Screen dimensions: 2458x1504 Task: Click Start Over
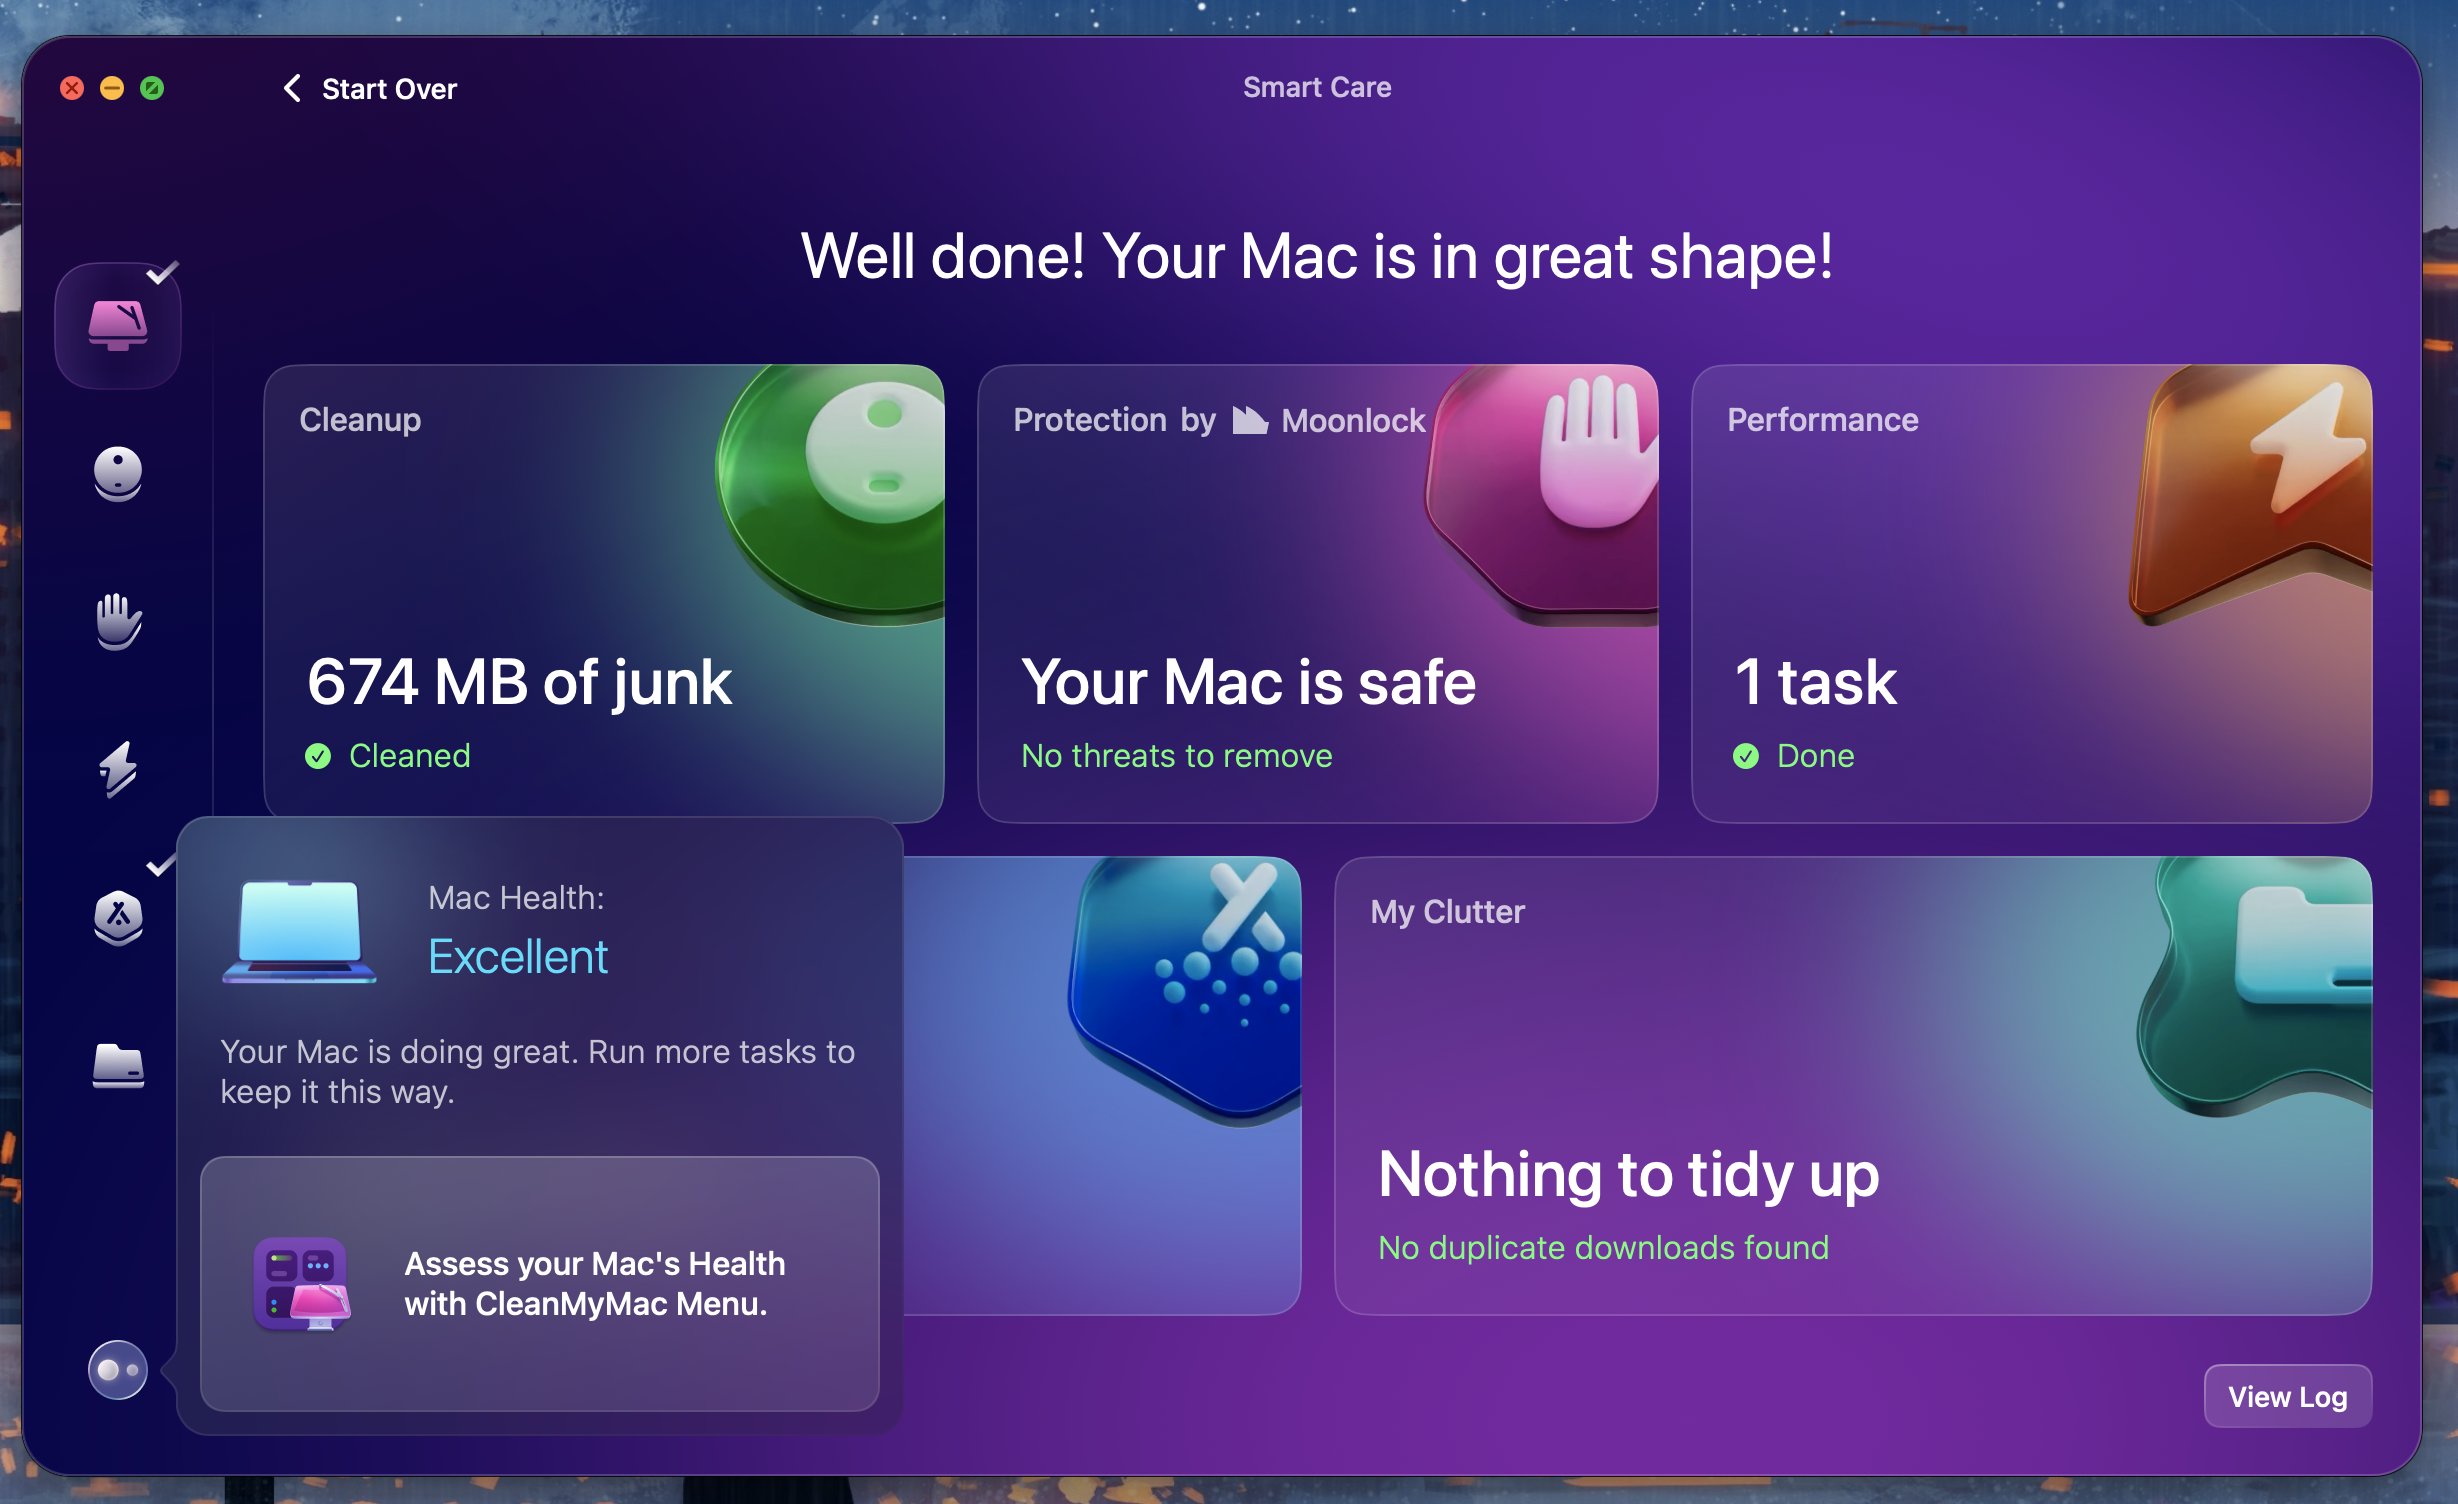[x=389, y=89]
